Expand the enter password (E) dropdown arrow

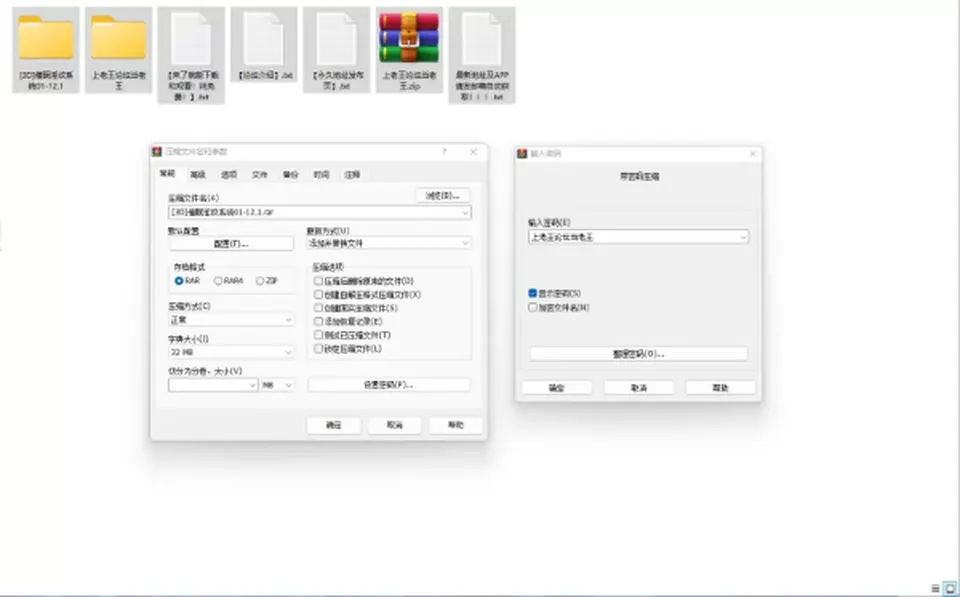click(743, 237)
